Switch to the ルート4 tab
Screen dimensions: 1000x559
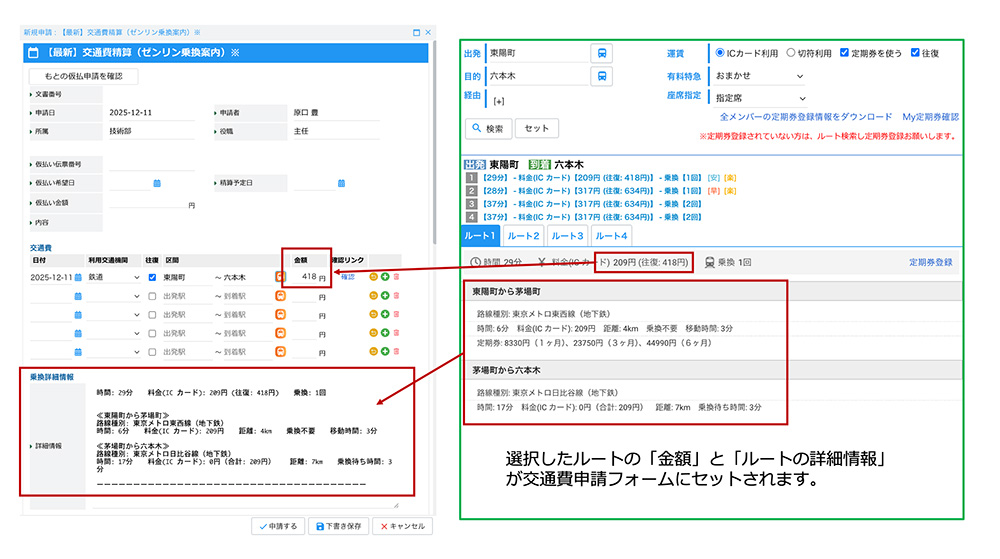(x=610, y=236)
